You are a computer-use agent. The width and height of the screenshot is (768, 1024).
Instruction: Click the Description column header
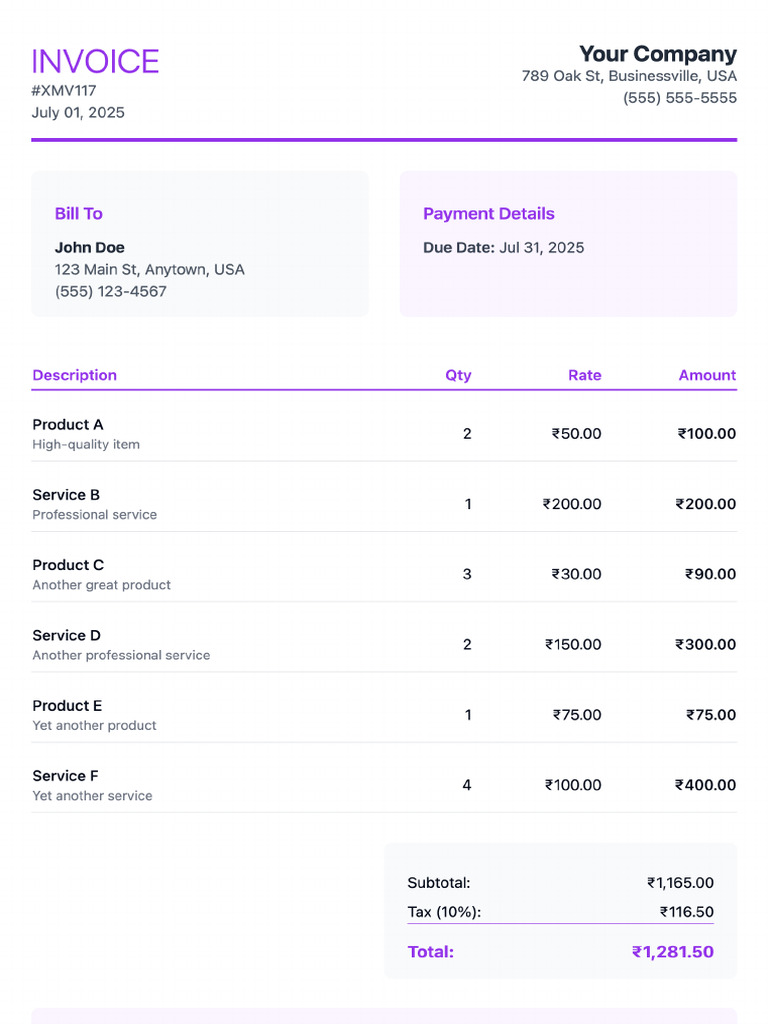[x=74, y=375]
